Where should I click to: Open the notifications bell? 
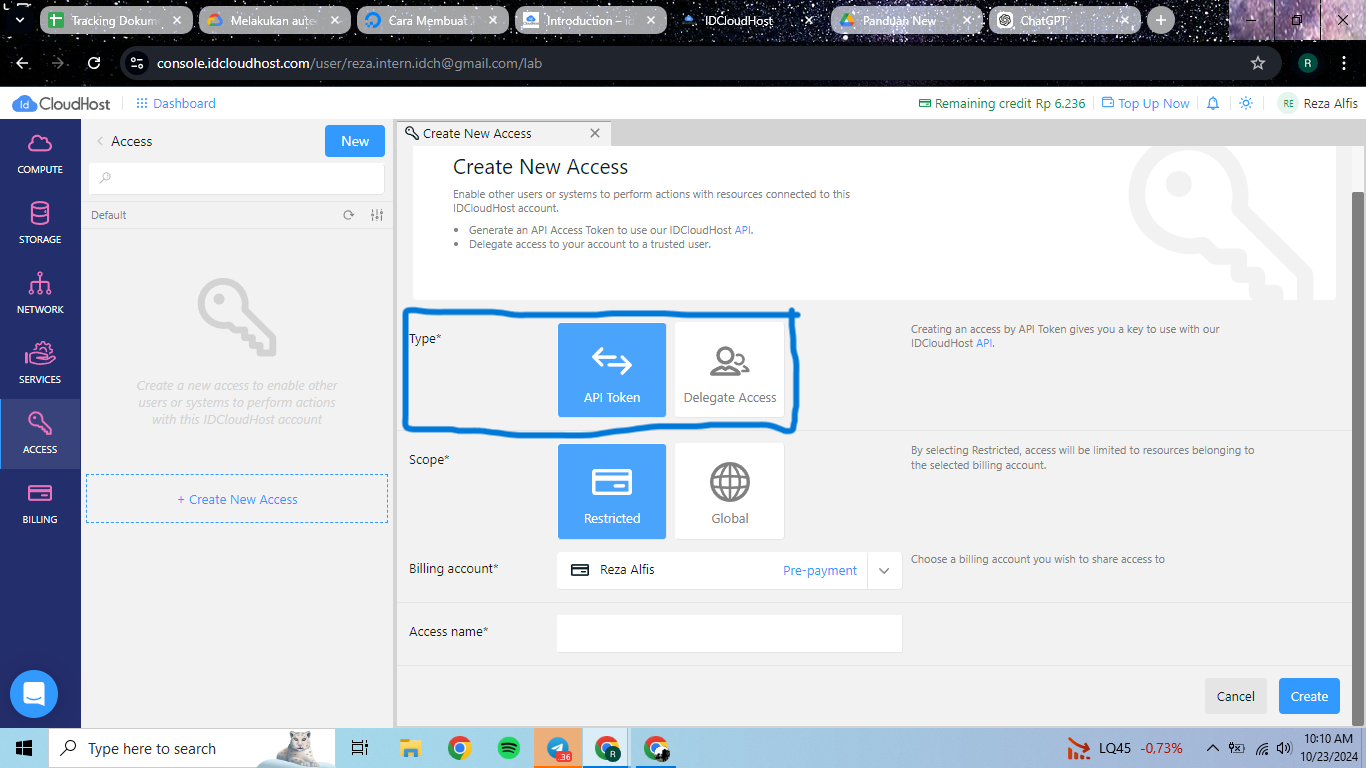[x=1213, y=103]
